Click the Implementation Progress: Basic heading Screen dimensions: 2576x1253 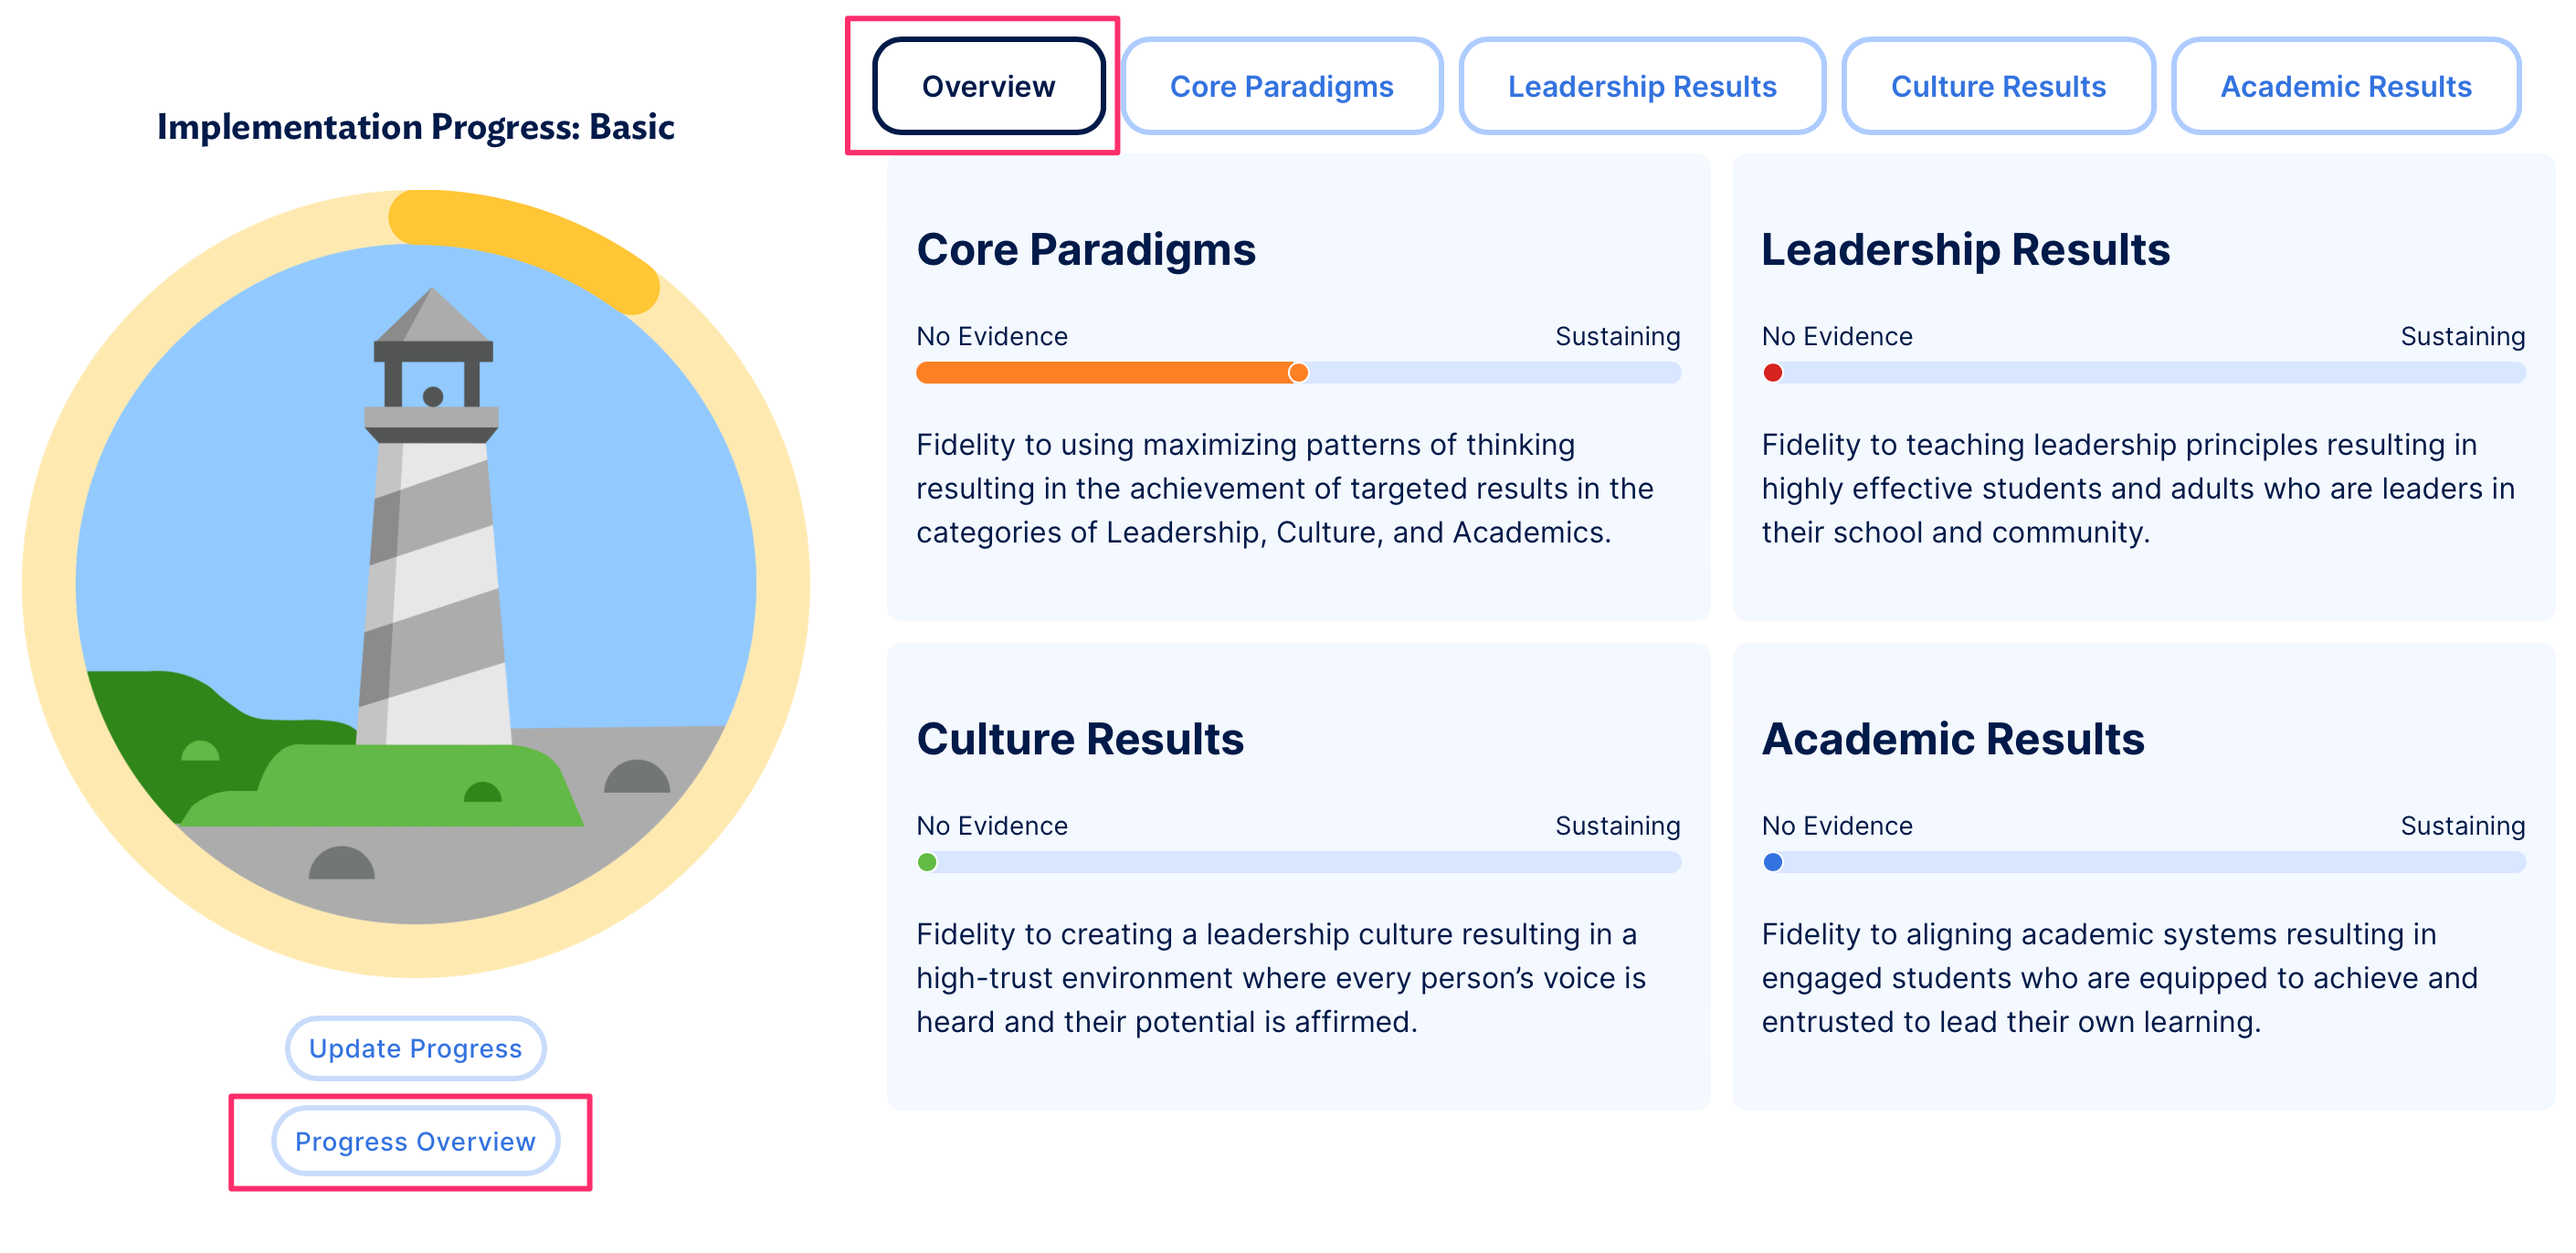point(416,127)
